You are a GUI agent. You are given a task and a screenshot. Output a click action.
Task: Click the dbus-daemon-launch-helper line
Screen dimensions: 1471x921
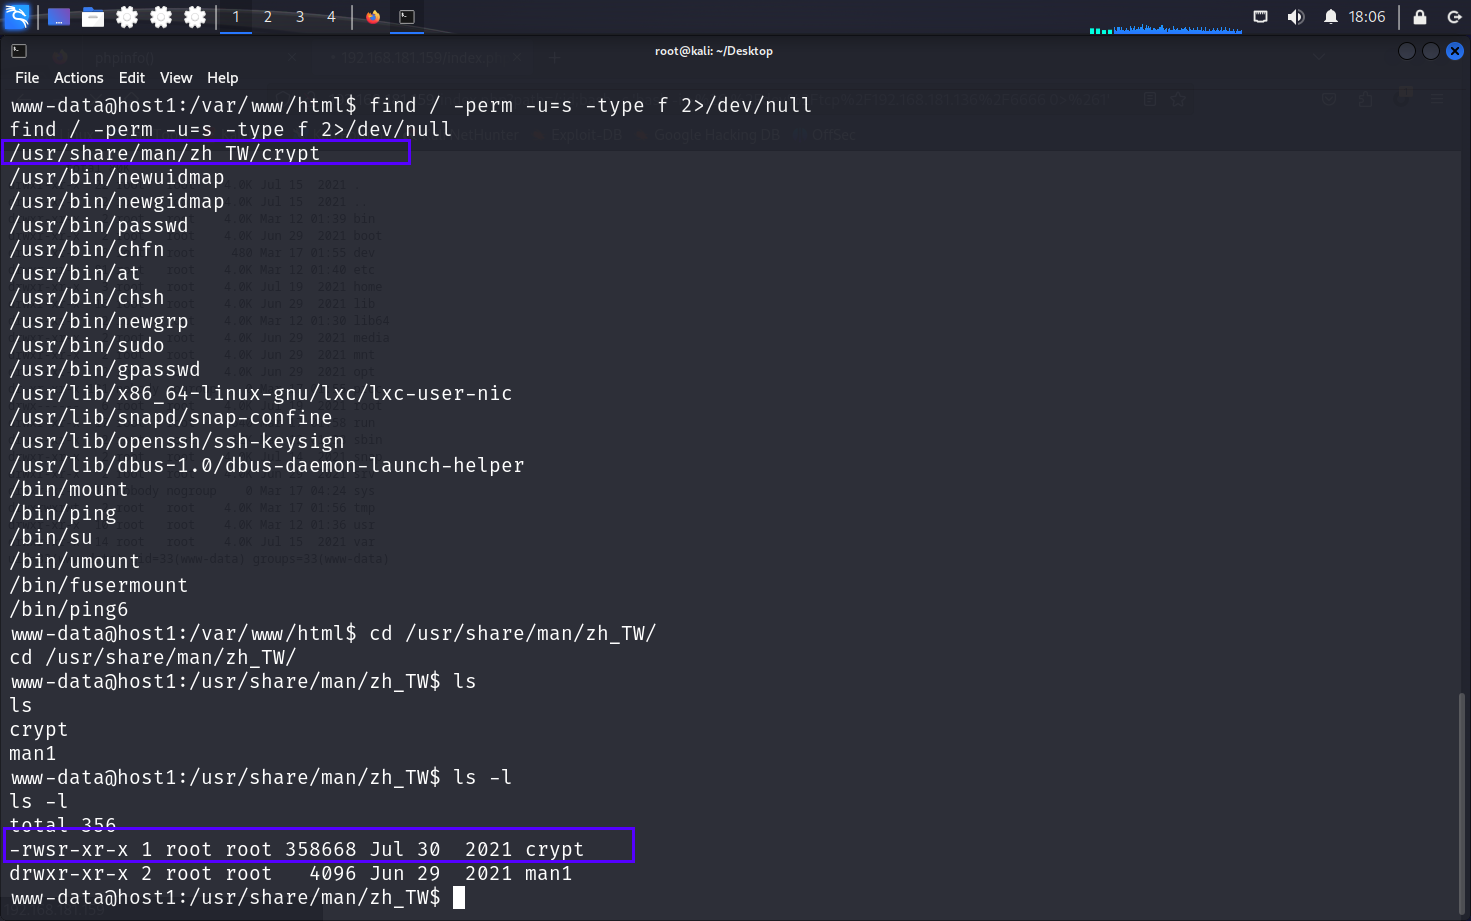pos(267,465)
